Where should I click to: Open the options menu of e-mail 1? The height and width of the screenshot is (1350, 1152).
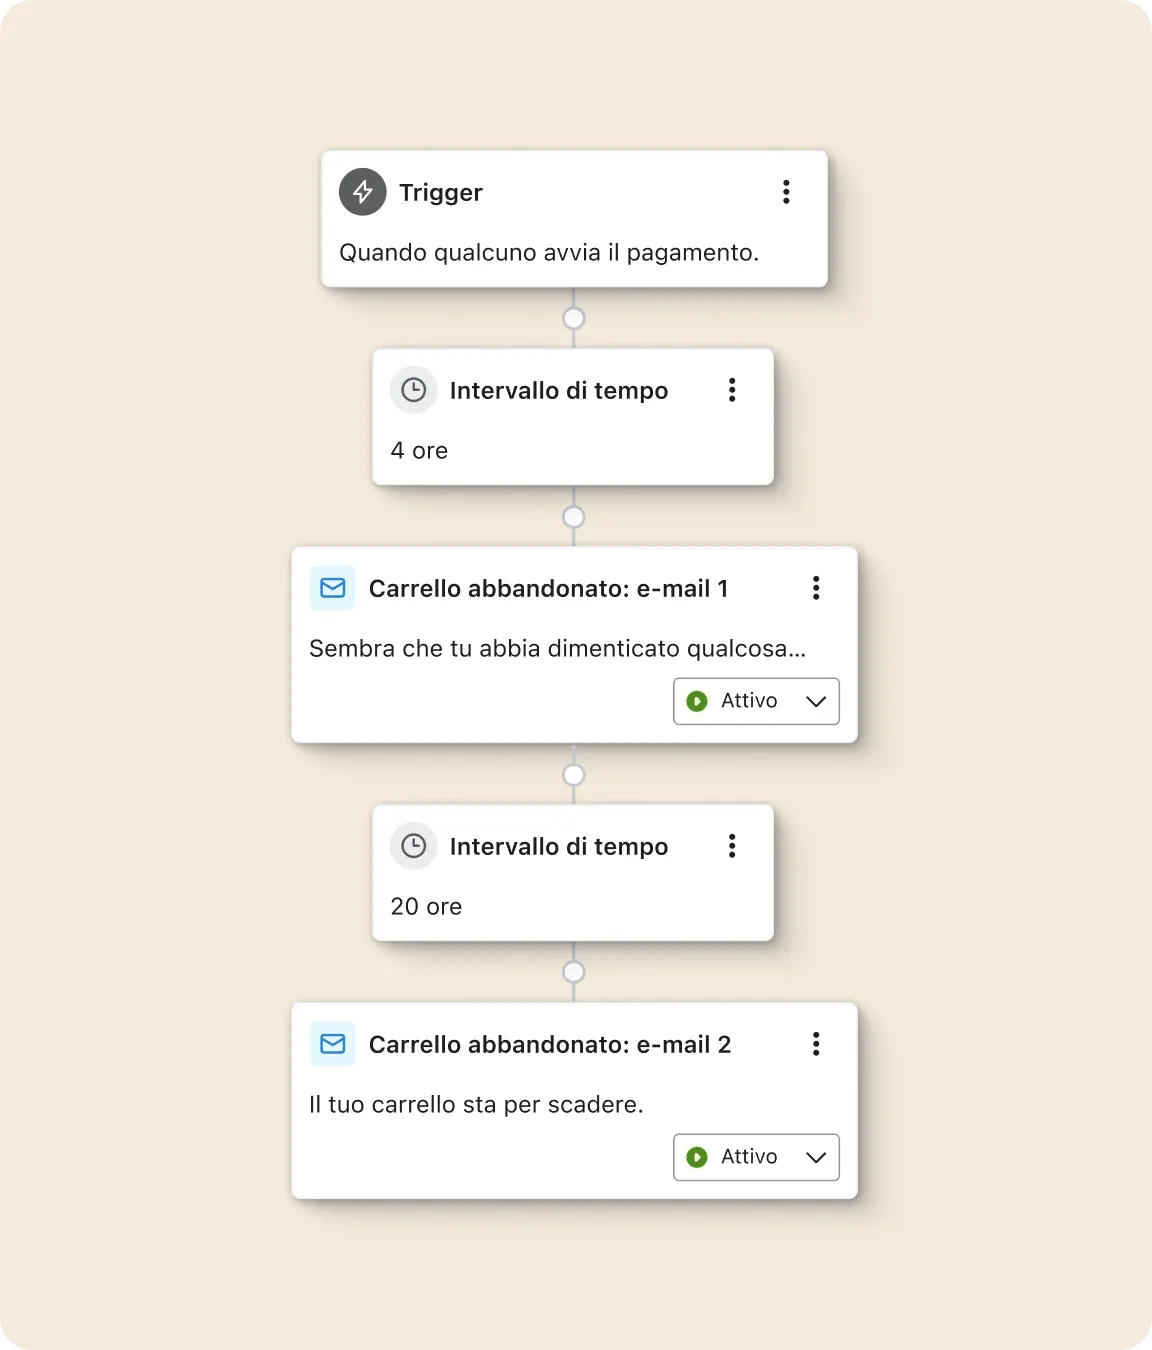tap(816, 588)
